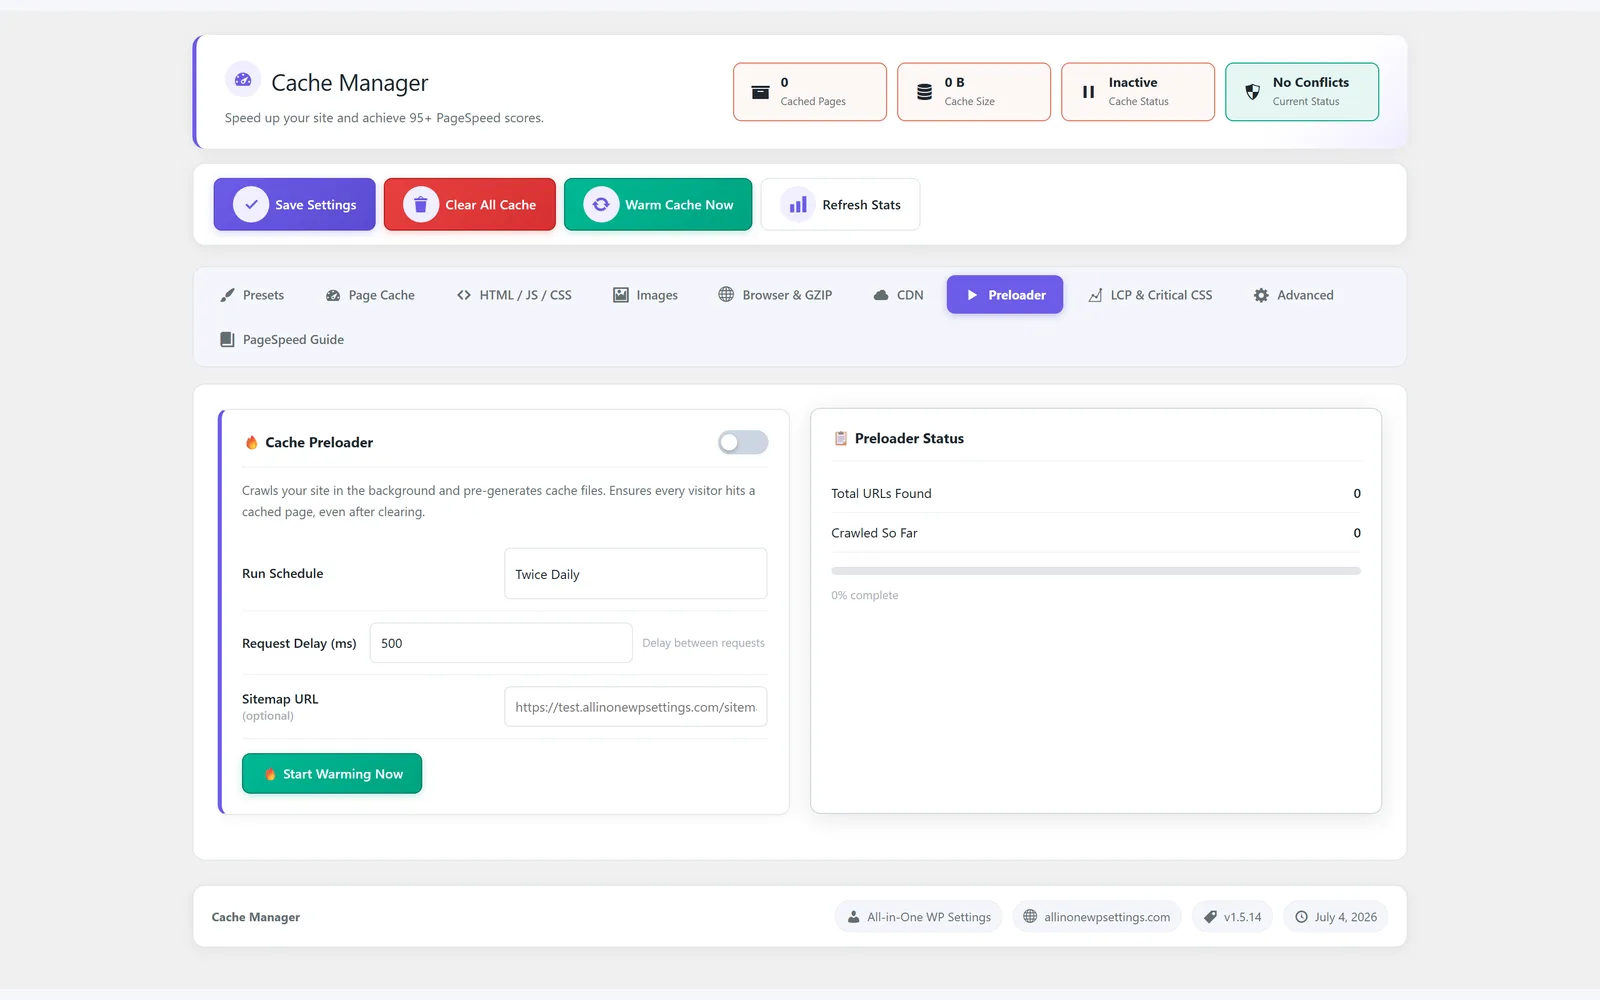1600x1000 pixels.
Task: Click the sync icon on Warm Cache Now
Action: click(601, 204)
